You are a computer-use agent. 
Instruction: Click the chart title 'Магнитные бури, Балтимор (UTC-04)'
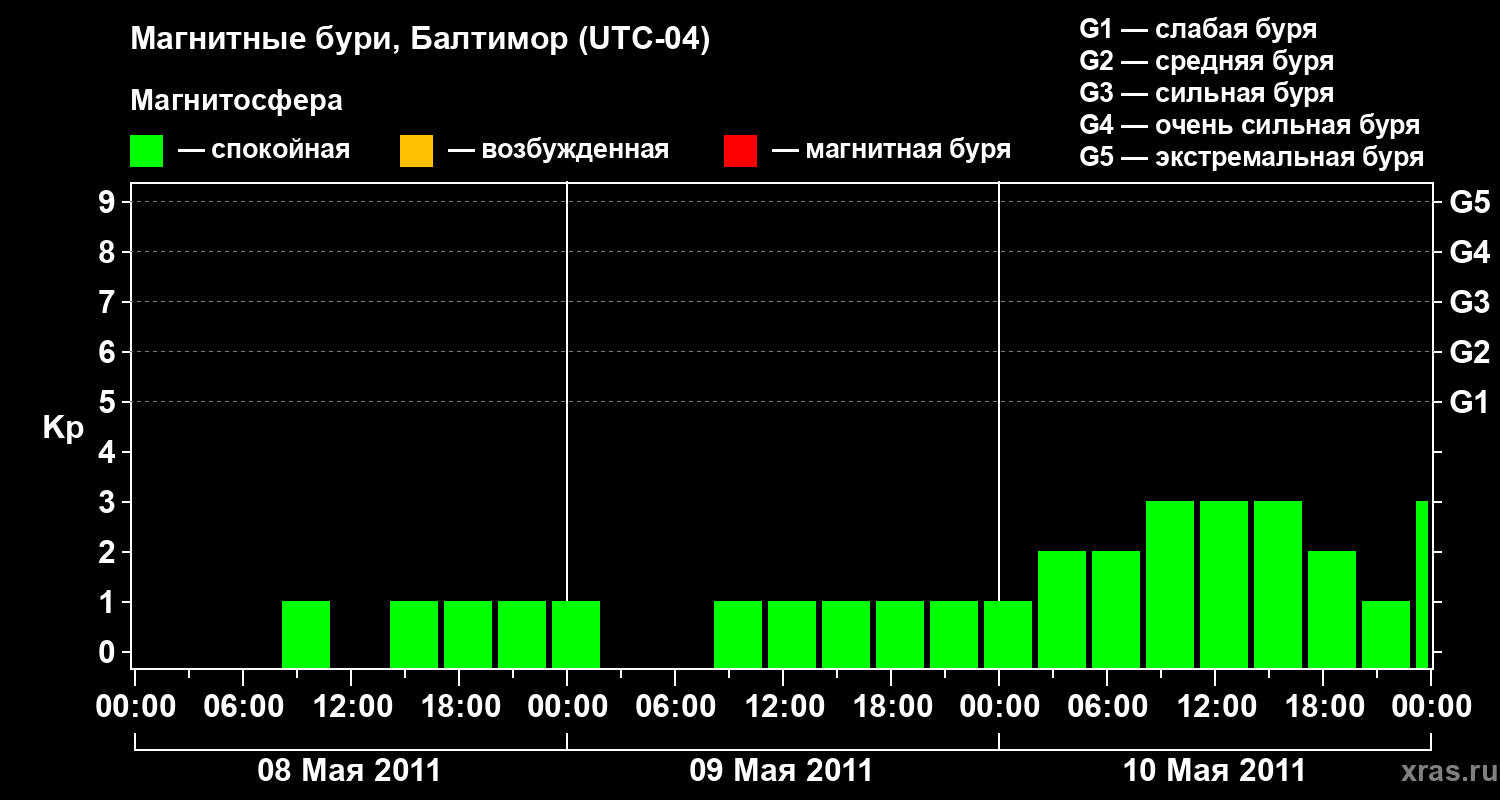[x=420, y=41]
